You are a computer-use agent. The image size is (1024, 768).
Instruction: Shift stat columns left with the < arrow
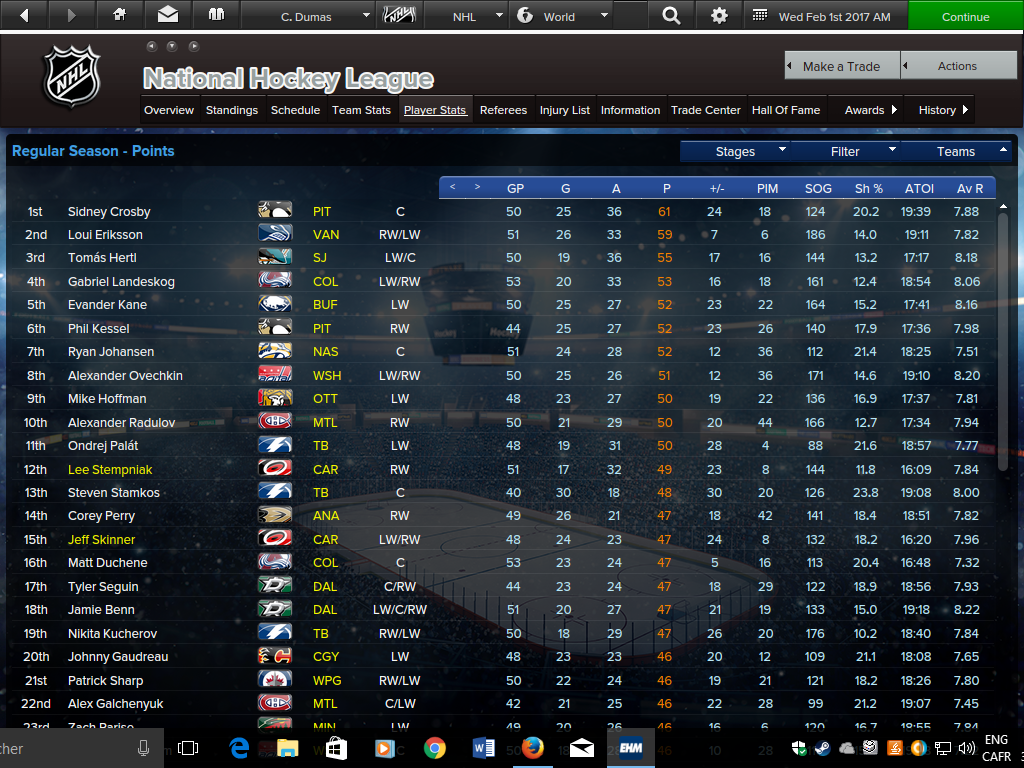click(453, 187)
